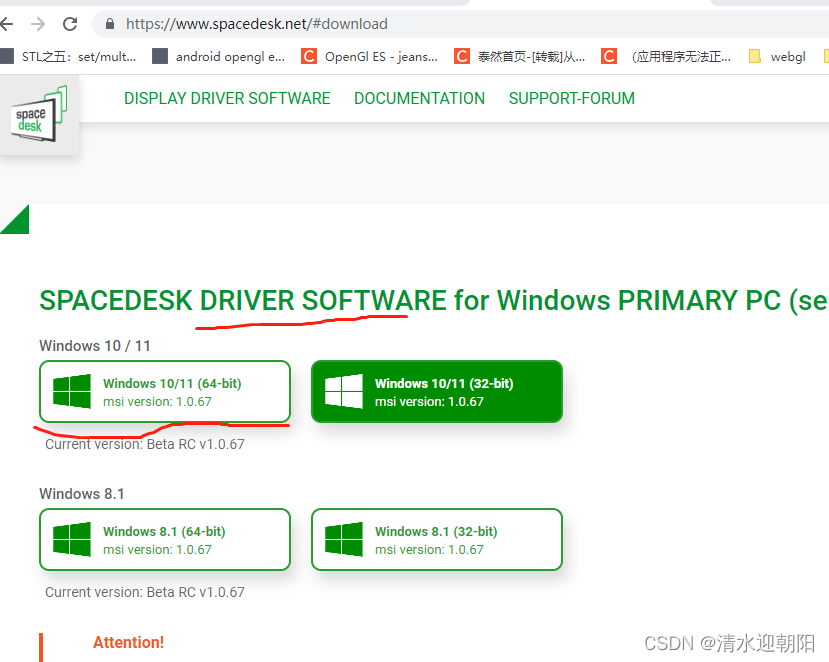829x662 pixels.
Task: Open the android opengl e... bookmark
Action: click(219, 57)
